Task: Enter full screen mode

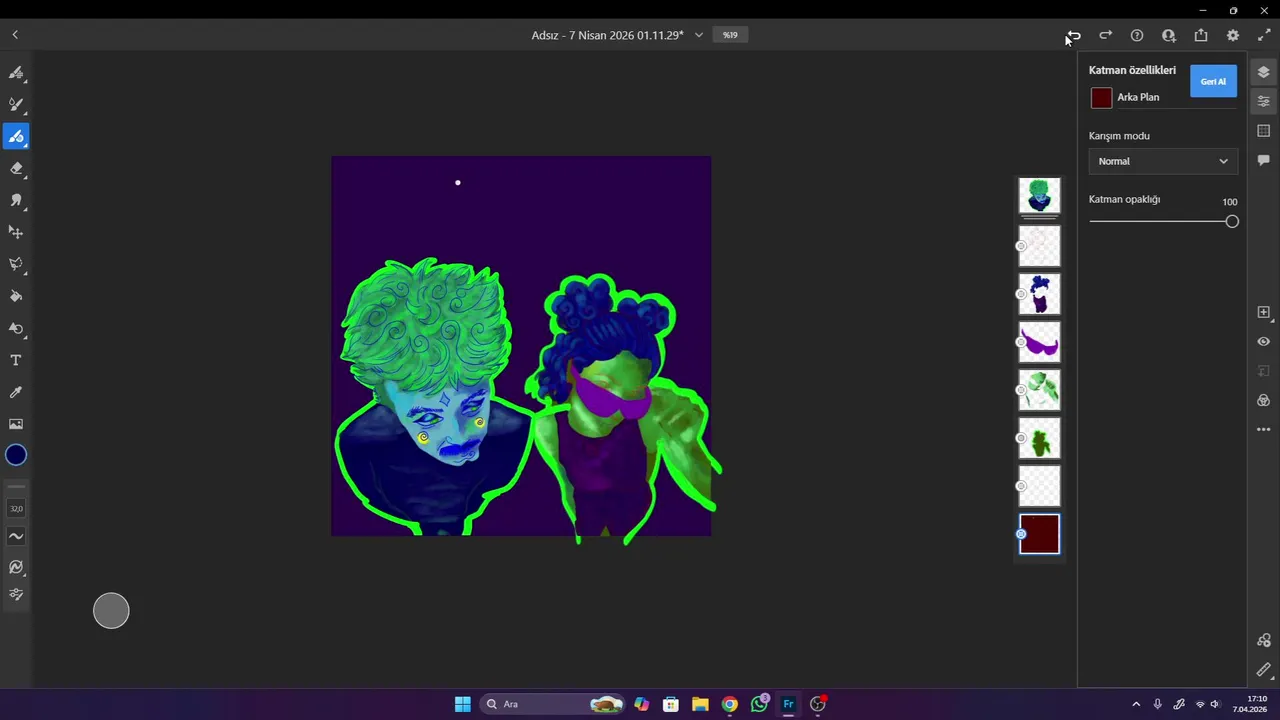Action: (x=1264, y=35)
